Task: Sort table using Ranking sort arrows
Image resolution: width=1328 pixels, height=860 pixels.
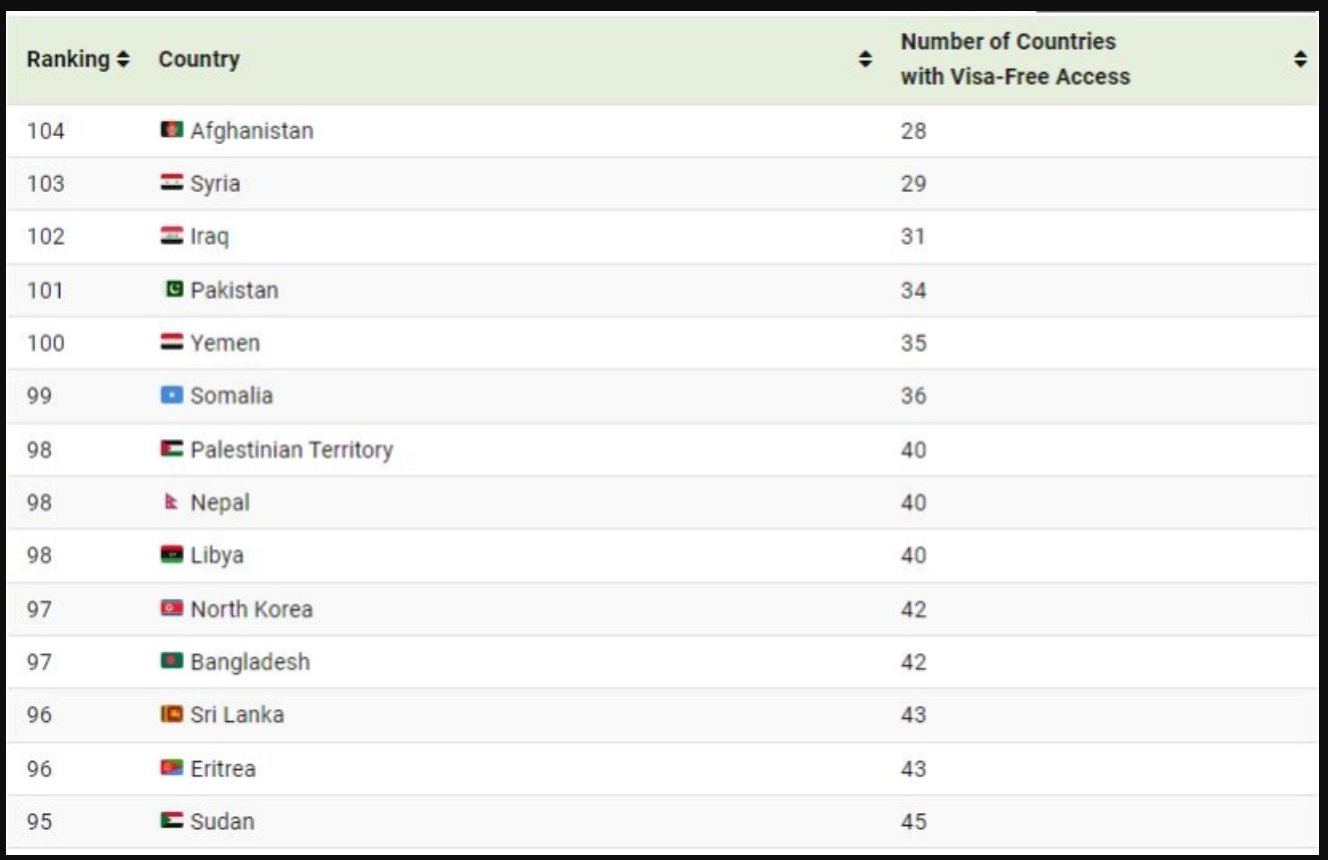Action: [x=122, y=59]
